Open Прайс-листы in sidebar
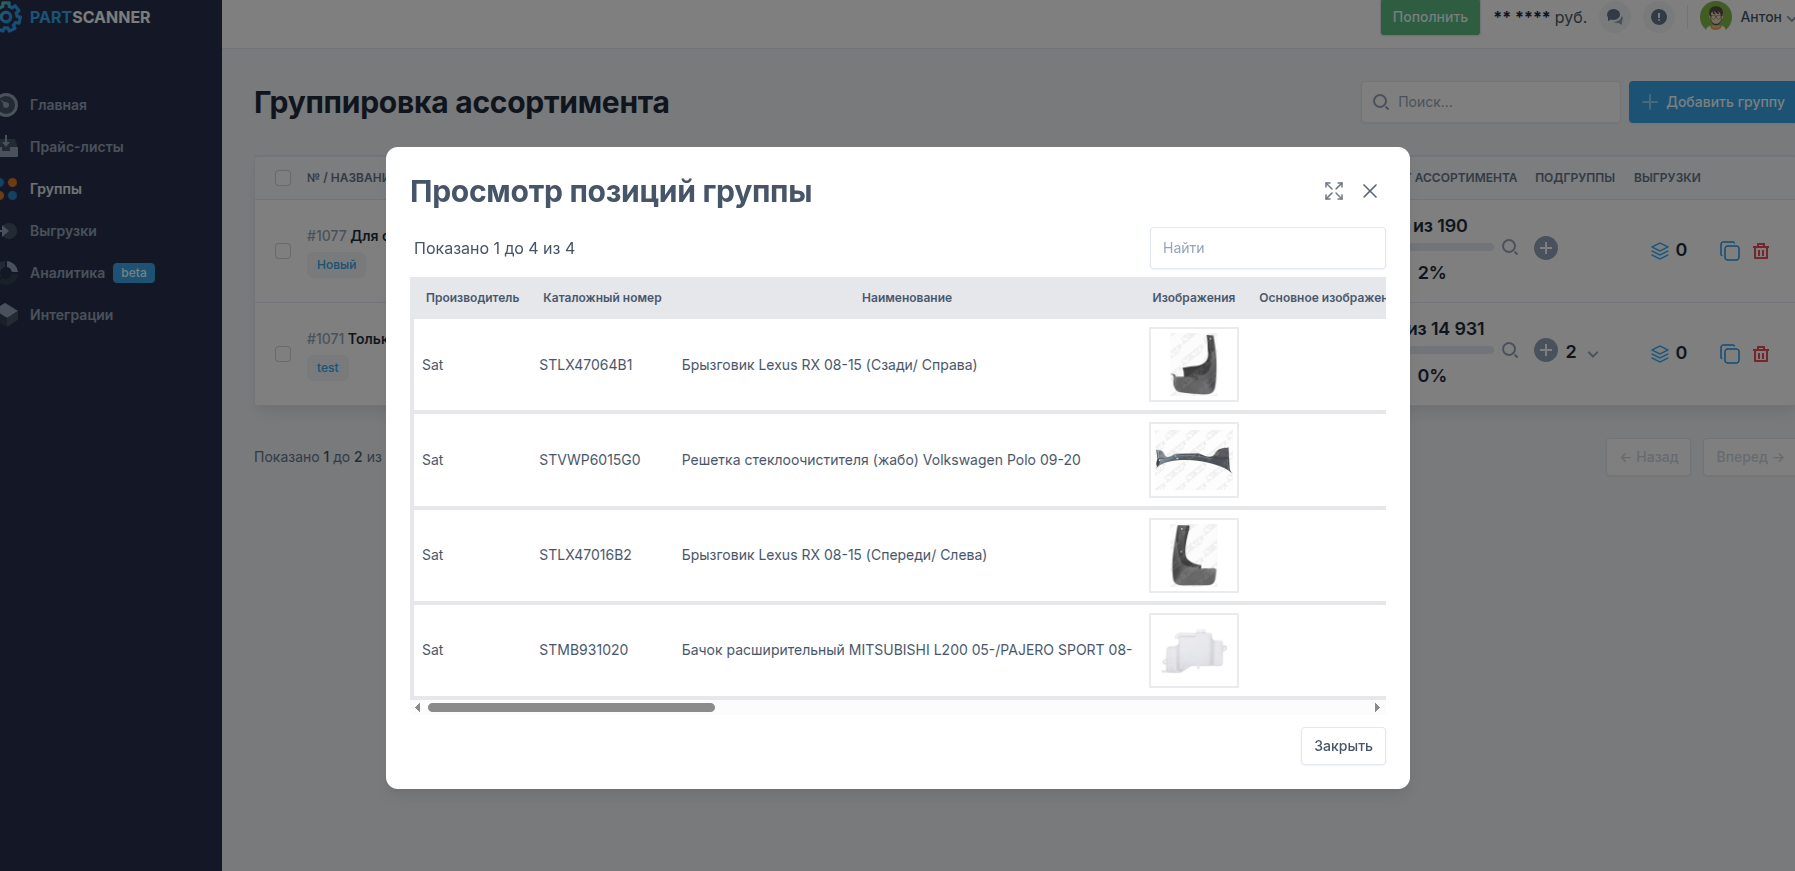 coord(76,147)
